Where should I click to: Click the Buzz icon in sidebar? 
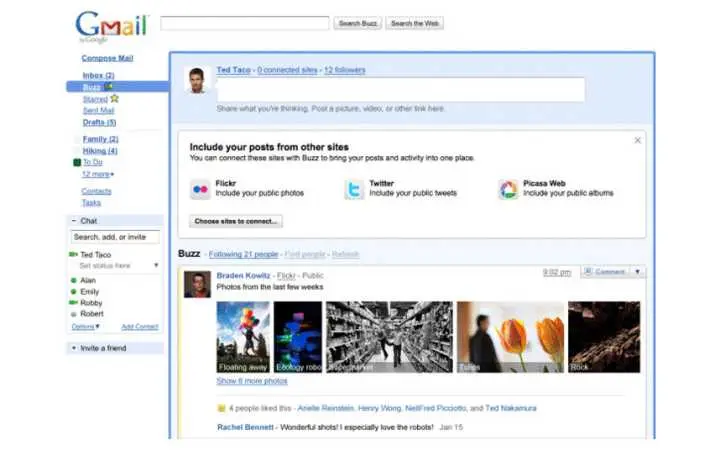pos(108,86)
